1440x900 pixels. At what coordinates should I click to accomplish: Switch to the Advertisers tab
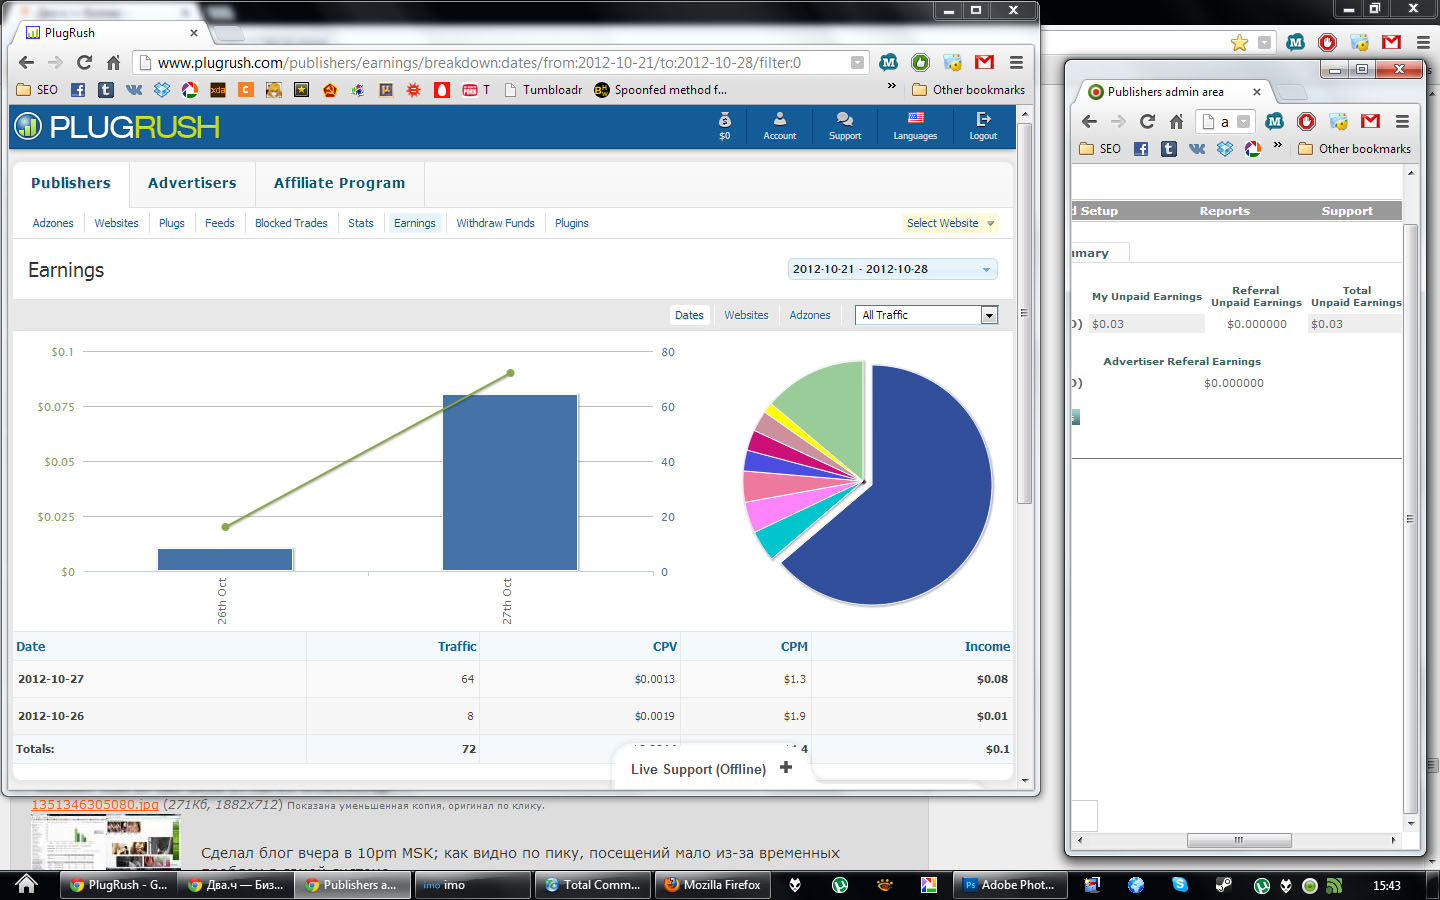pyautogui.click(x=192, y=183)
